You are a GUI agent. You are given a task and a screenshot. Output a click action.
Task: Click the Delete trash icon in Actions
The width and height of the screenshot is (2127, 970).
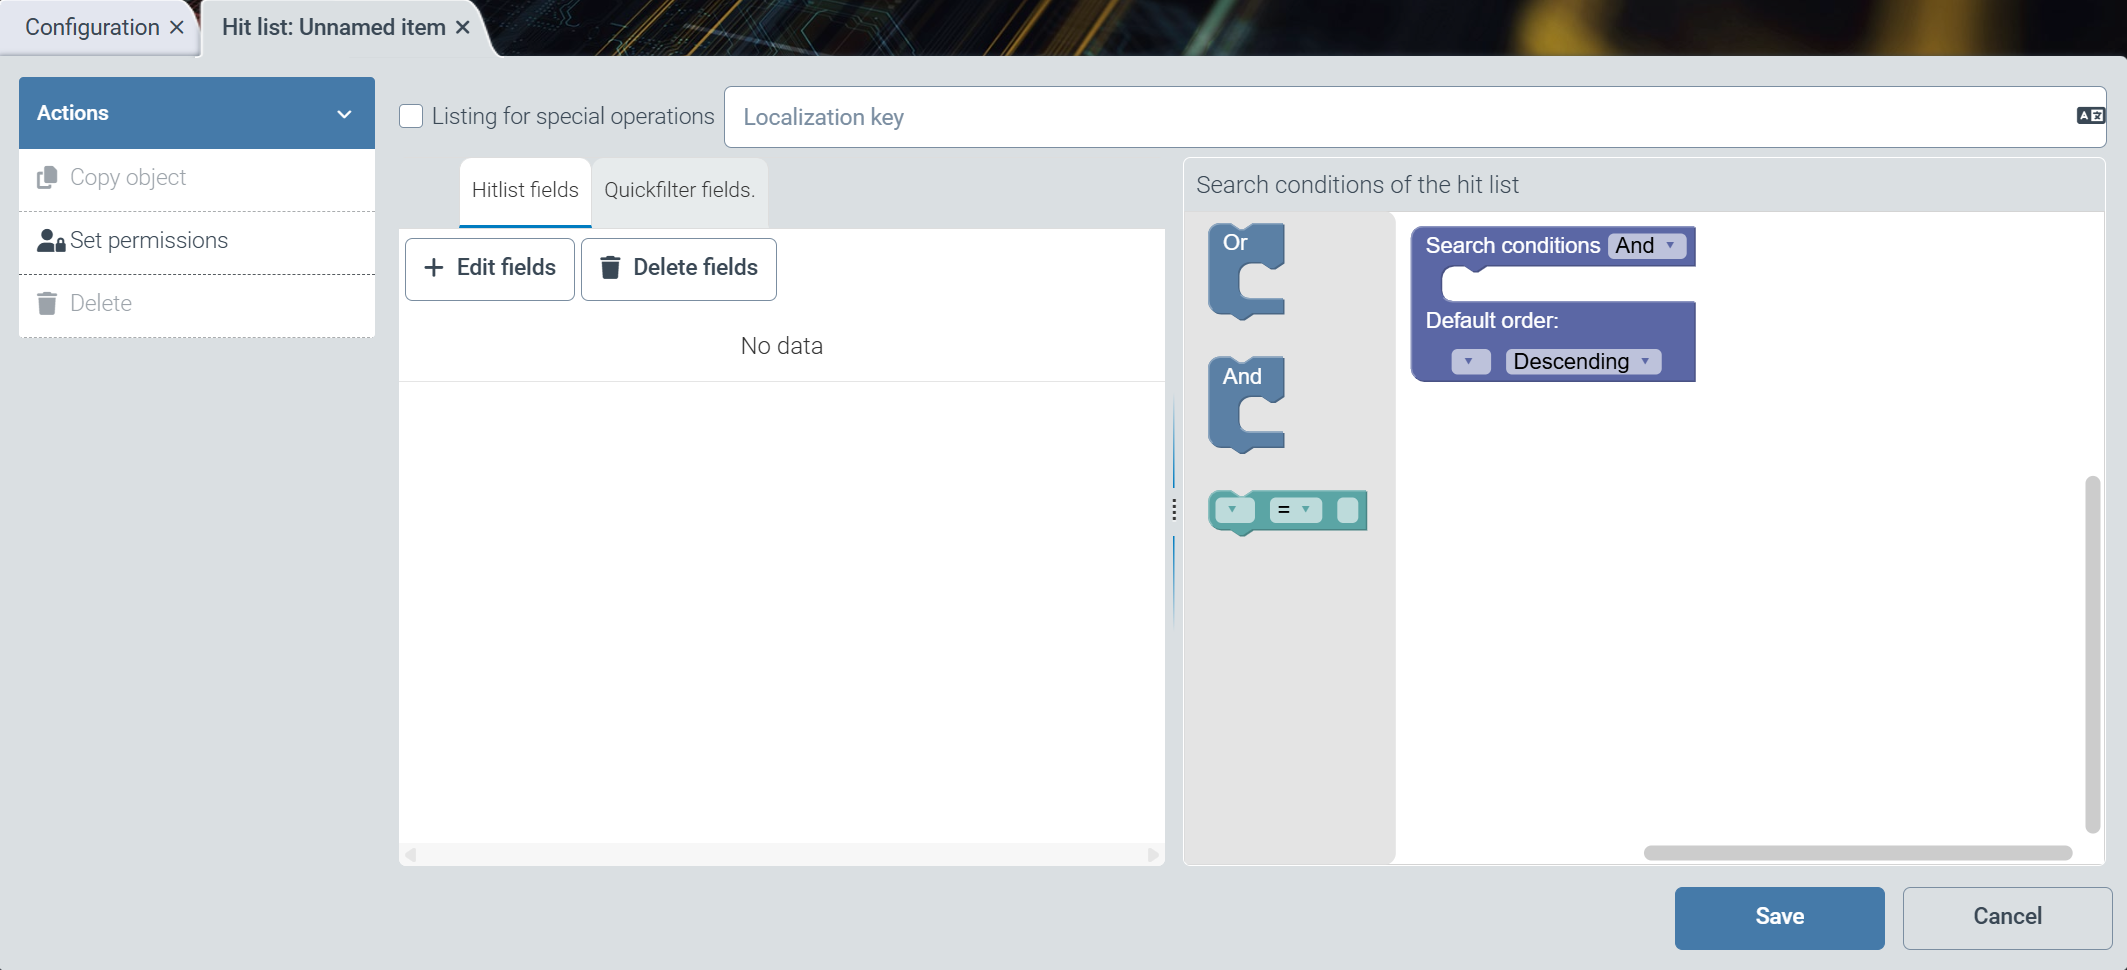point(47,304)
